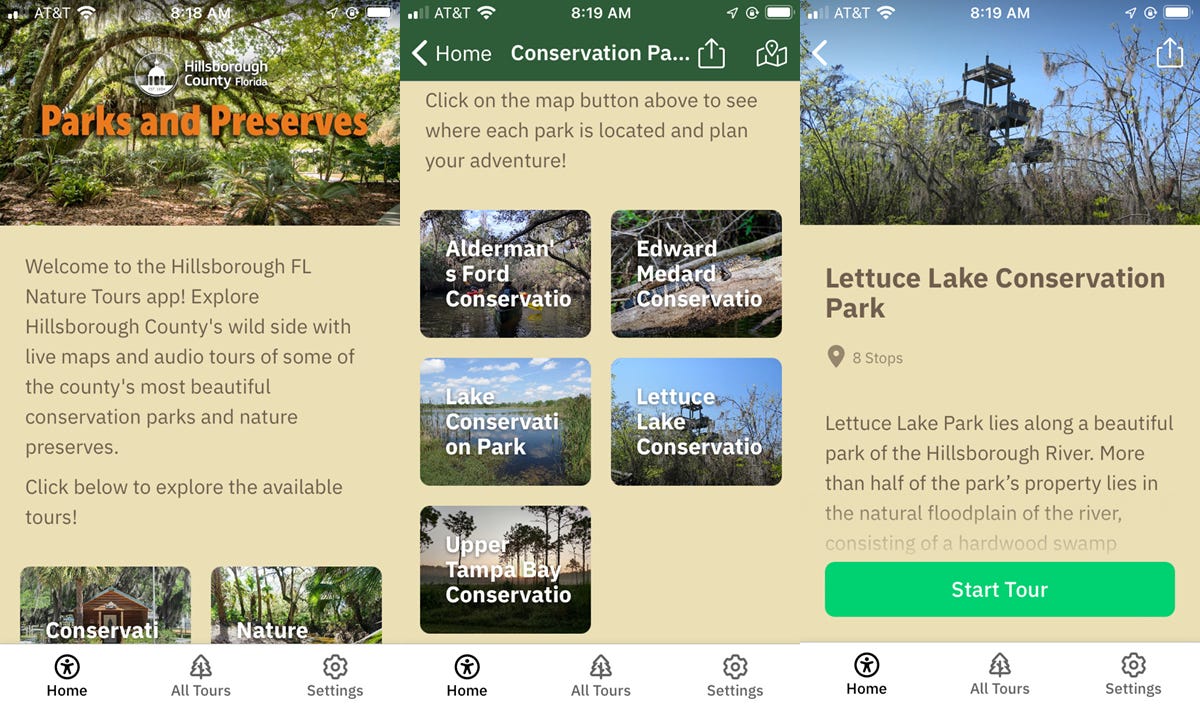Tap the Home tab on the middle screen
The width and height of the screenshot is (1200, 712).
click(x=467, y=677)
